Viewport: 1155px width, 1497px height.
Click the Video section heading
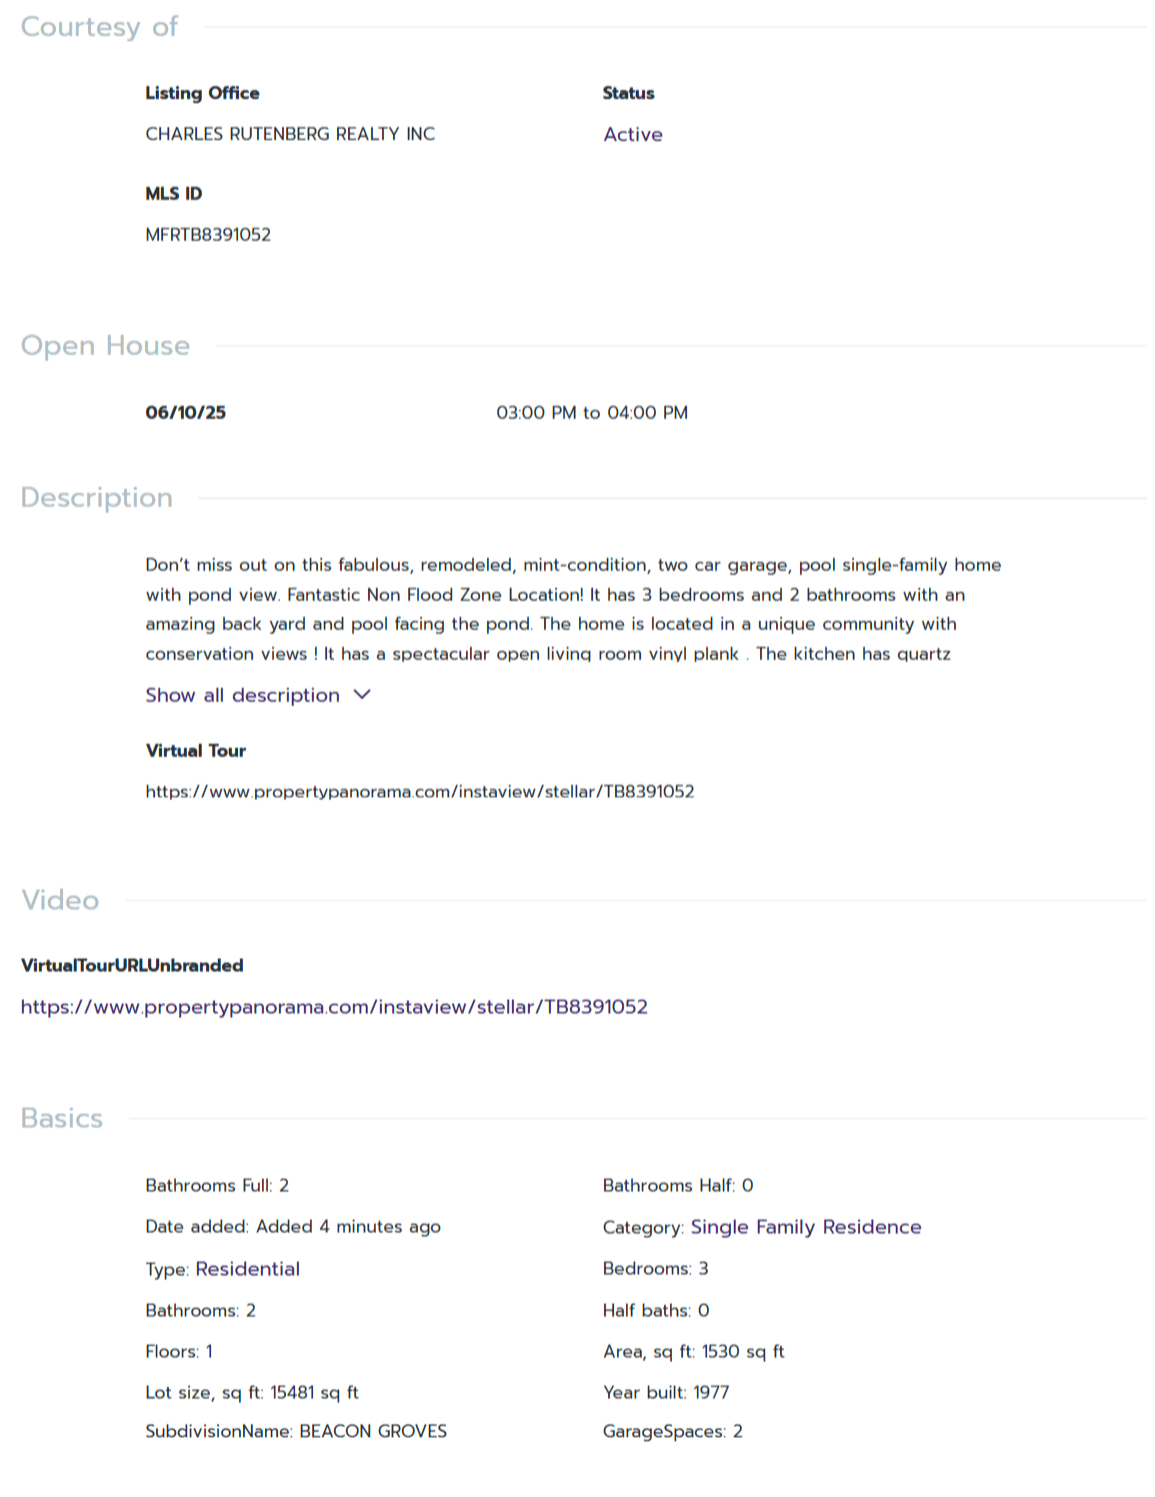click(x=60, y=900)
